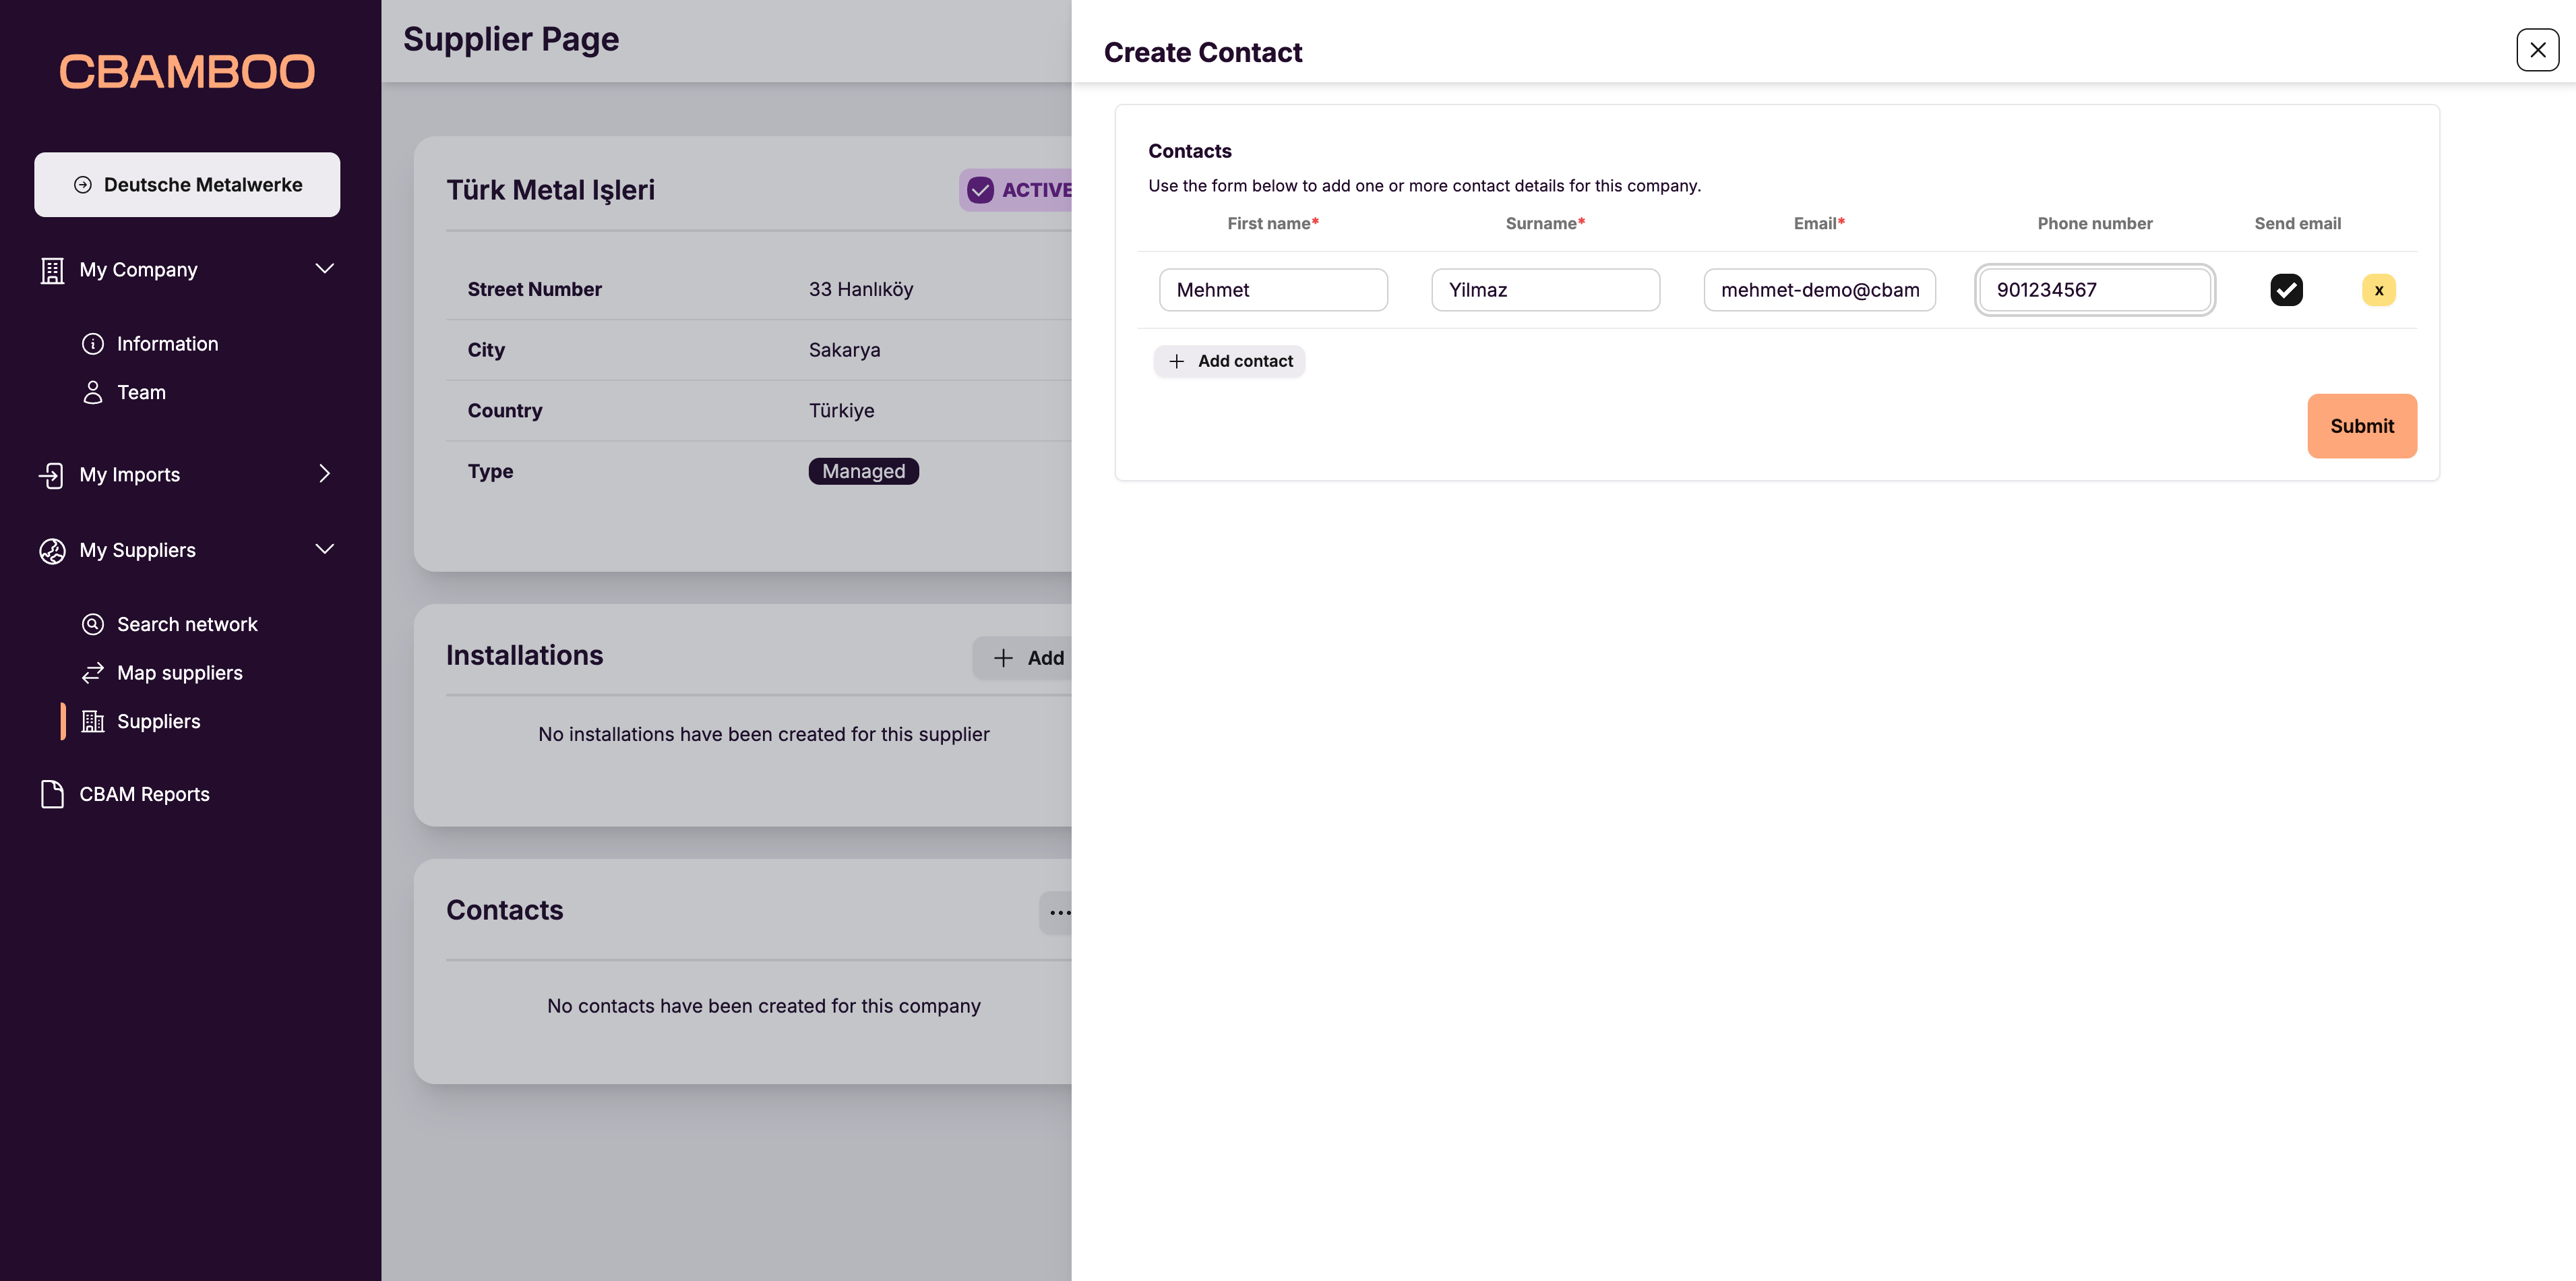This screenshot has height=1281, width=2576.
Task: Expand the My Imports section
Action: [x=324, y=474]
